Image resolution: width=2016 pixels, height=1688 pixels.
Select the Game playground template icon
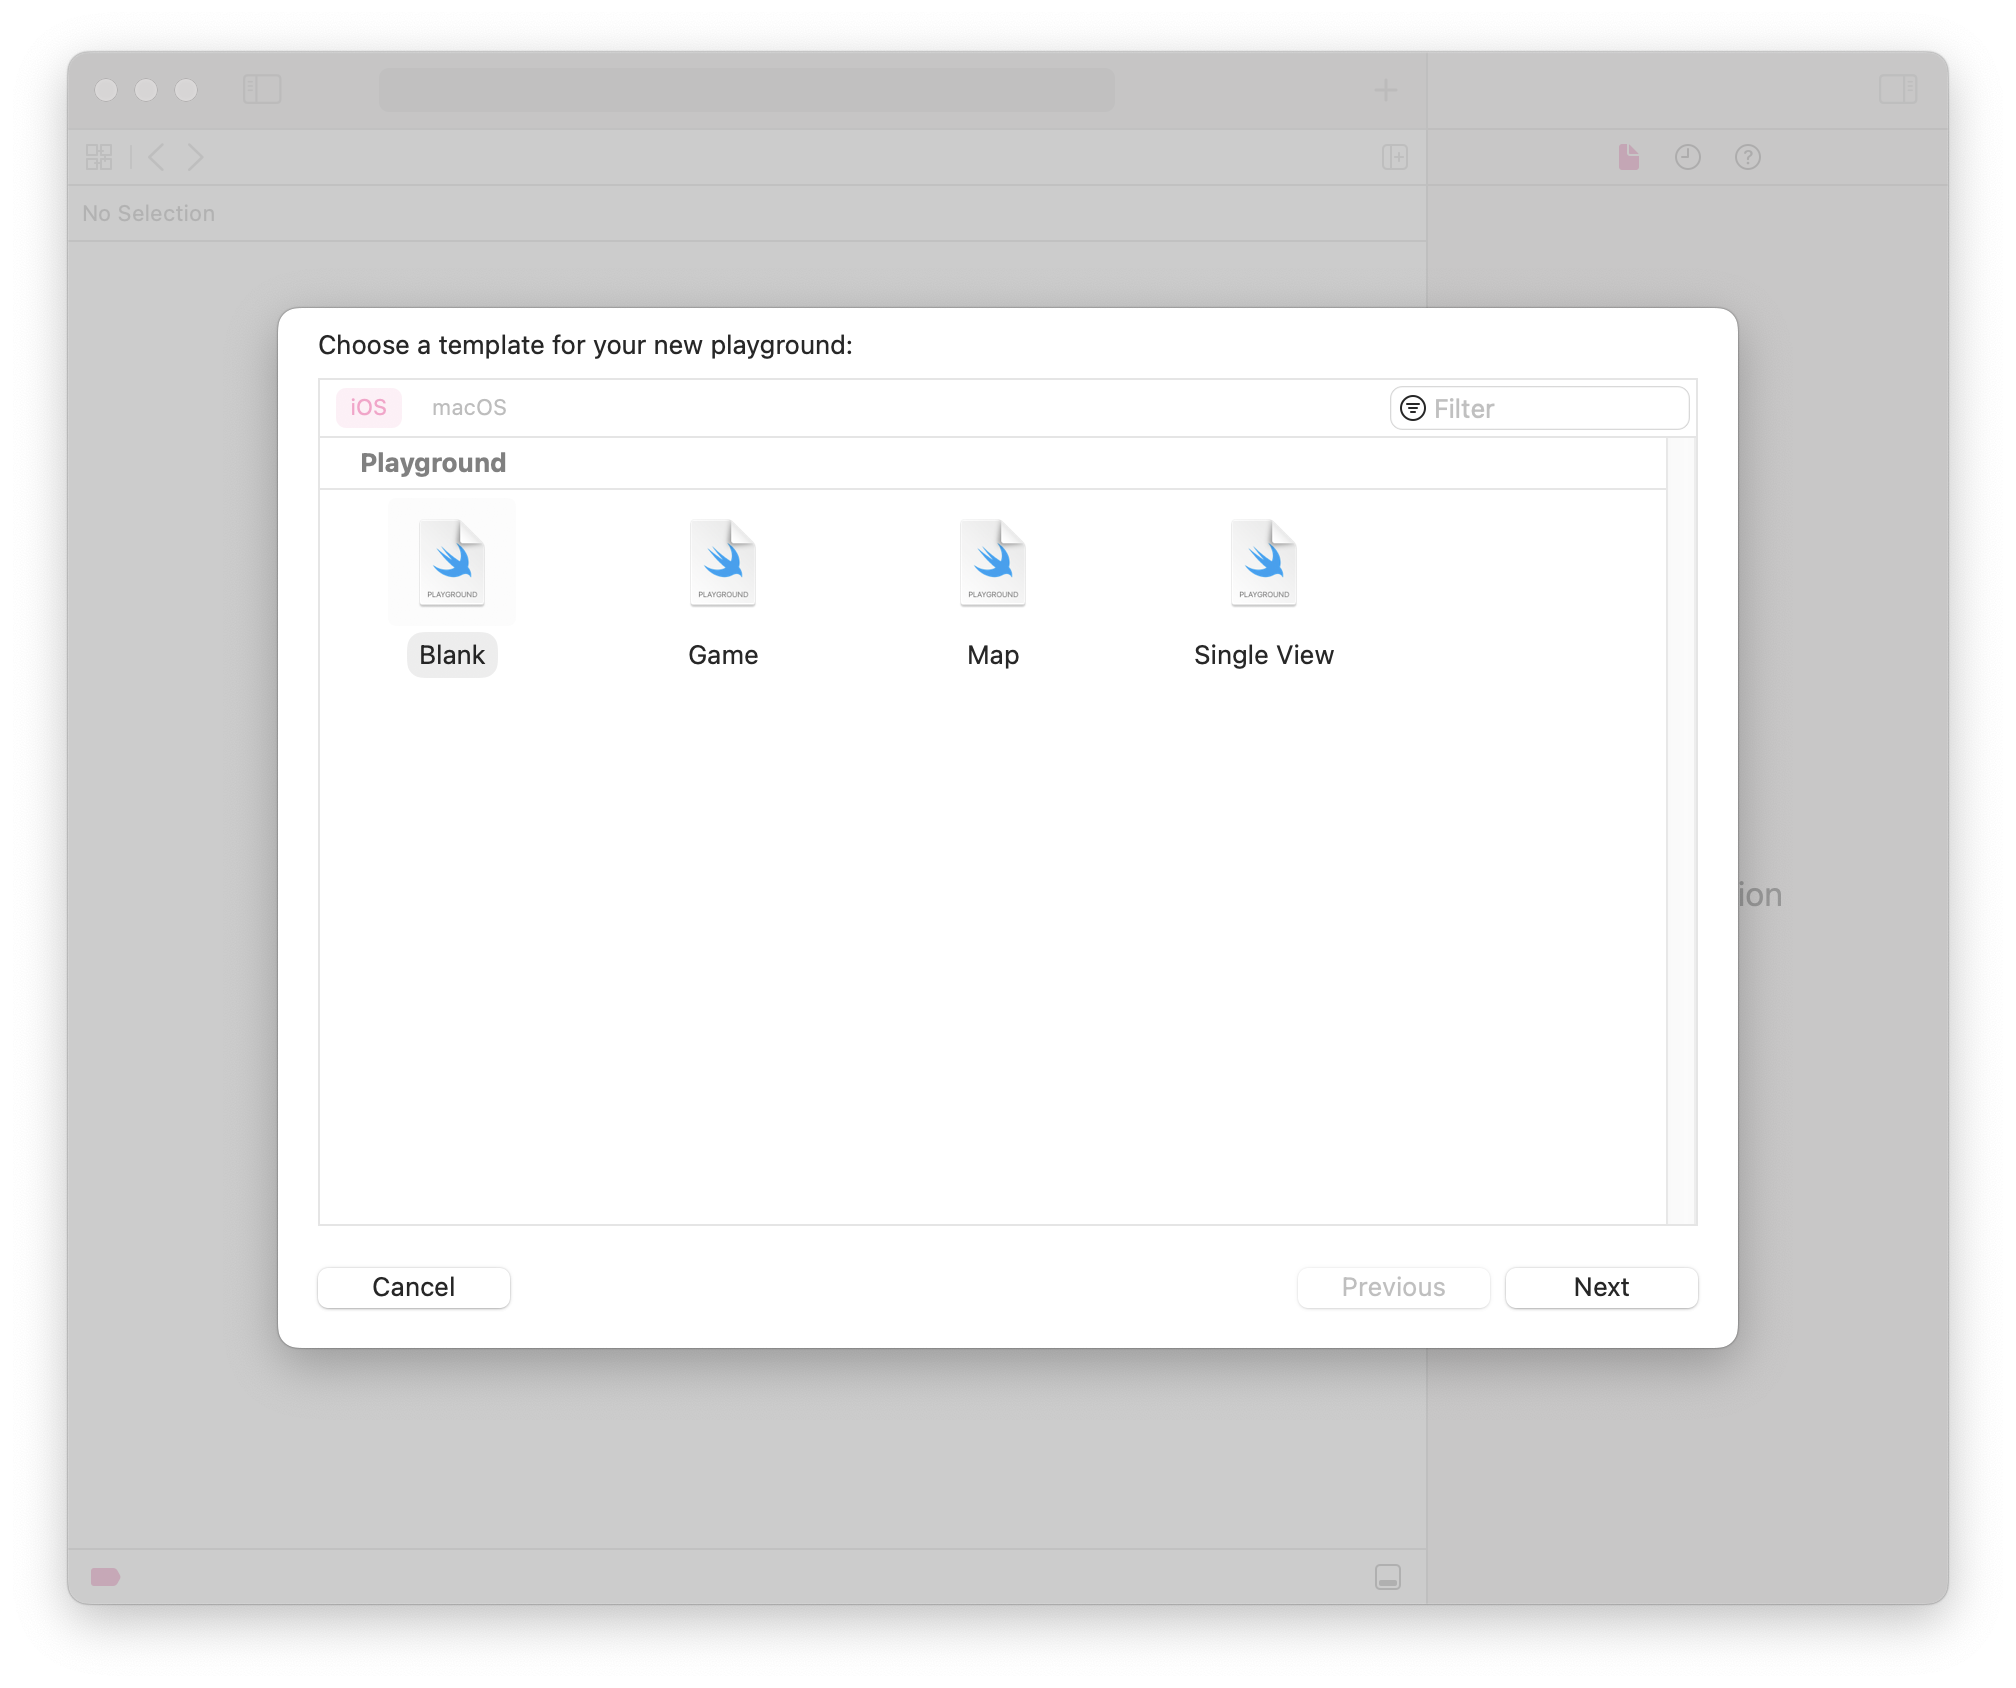coord(723,563)
